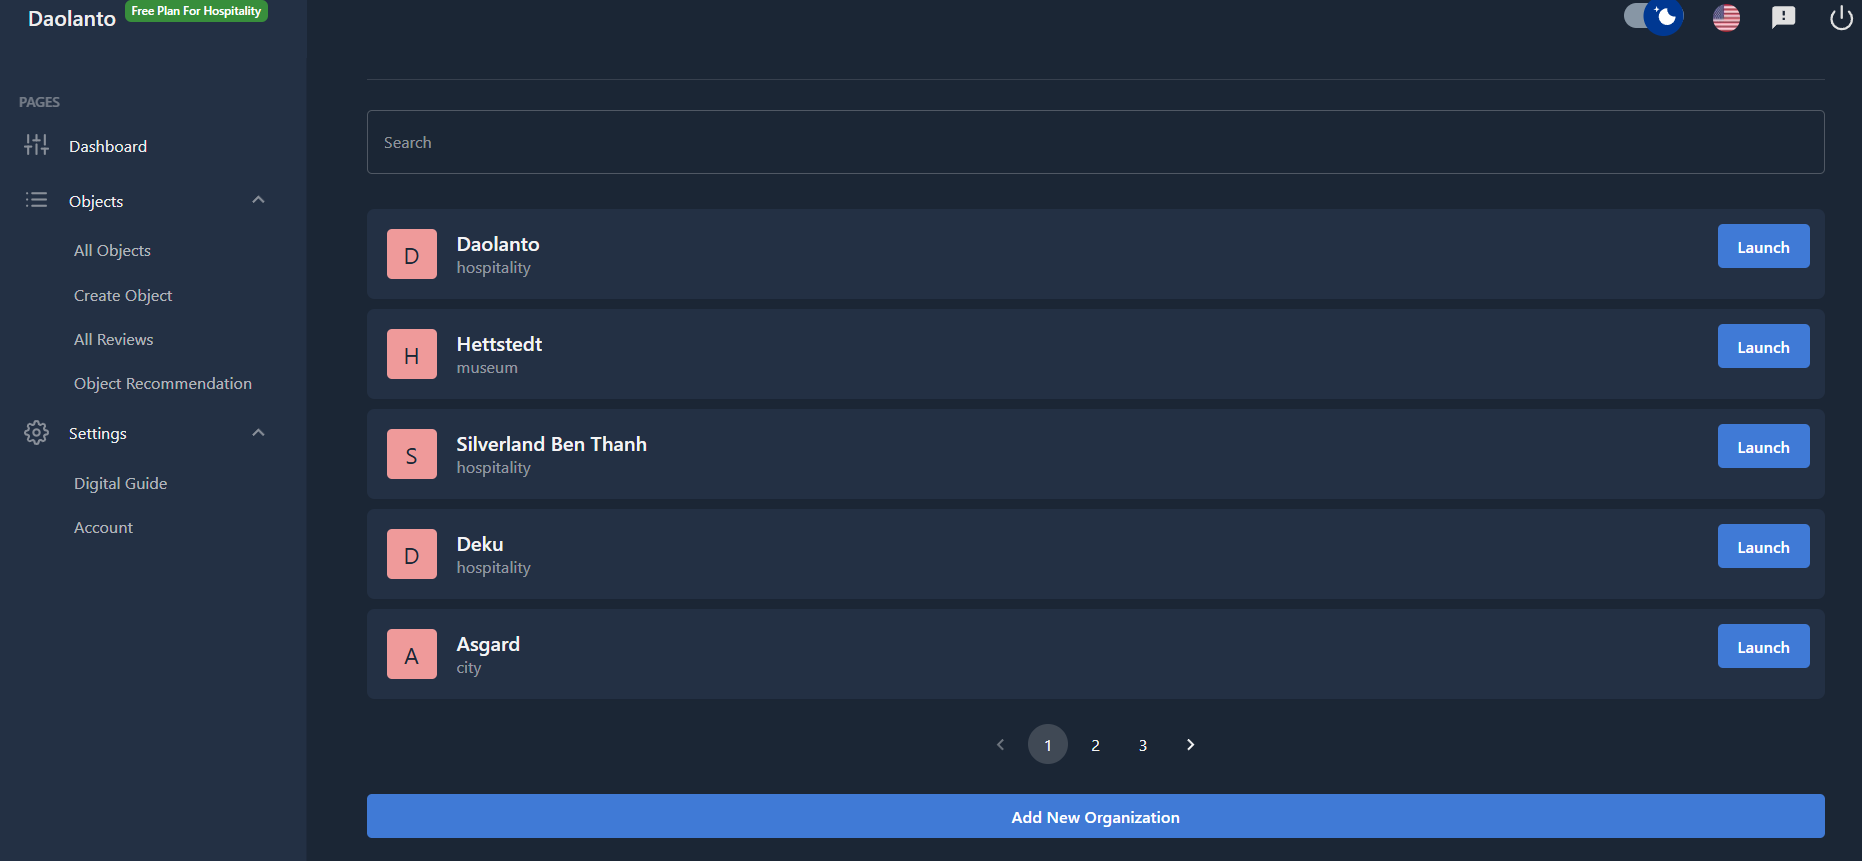Collapse the Objects menu chevron
Viewport: 1862px width, 861px height.
point(258,200)
